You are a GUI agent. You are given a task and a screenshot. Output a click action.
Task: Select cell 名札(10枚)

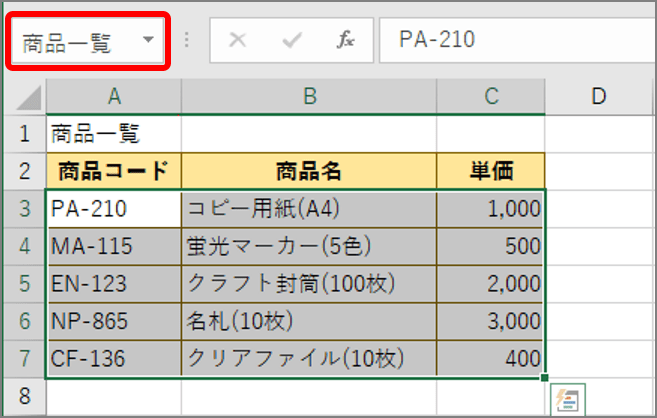coord(309,321)
